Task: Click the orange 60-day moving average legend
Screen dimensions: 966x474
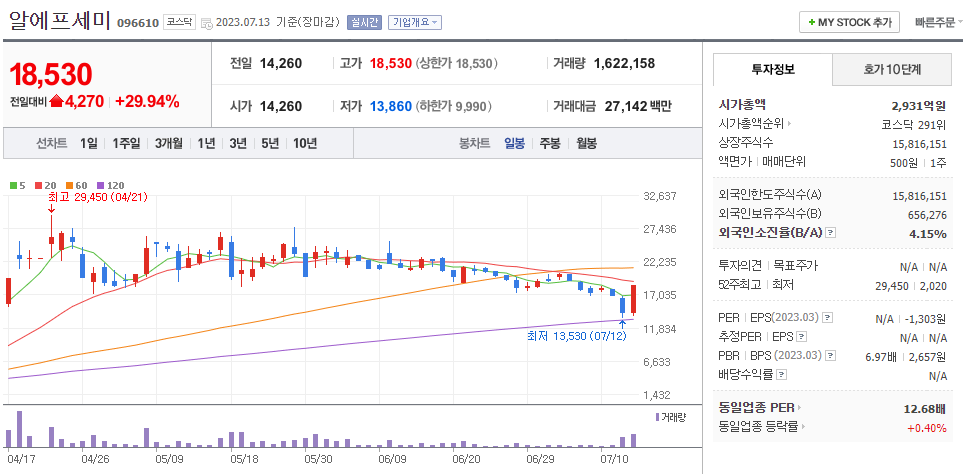Action: click(78, 185)
